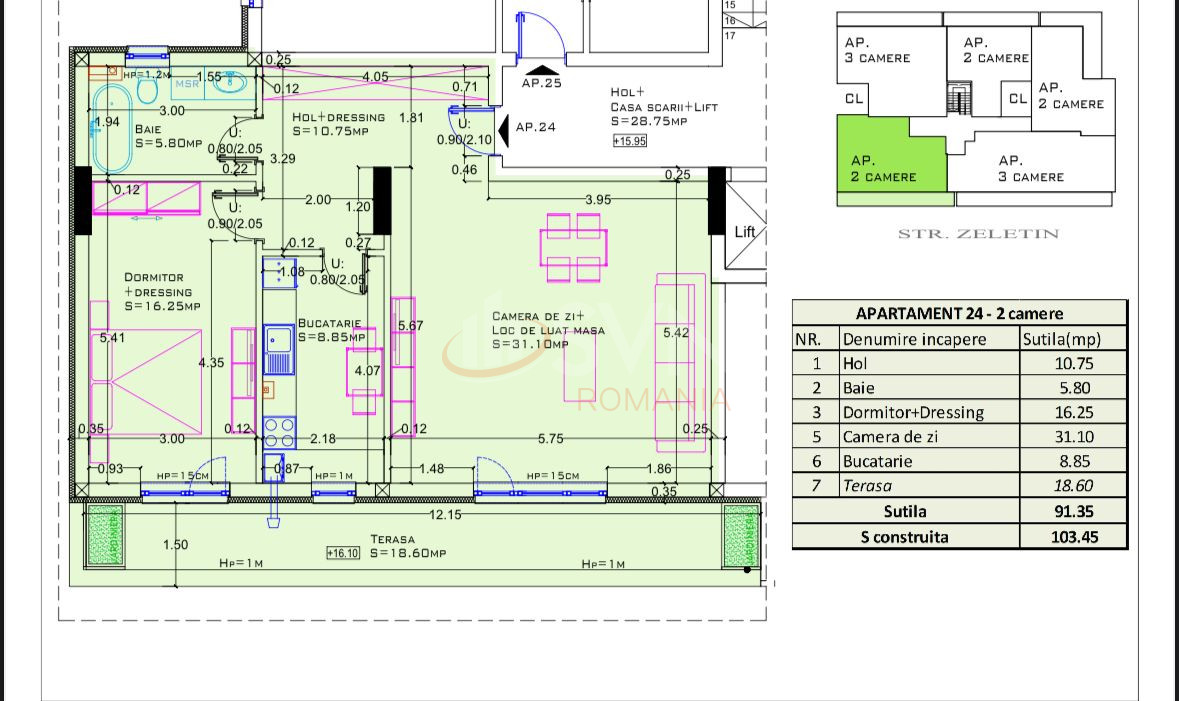Image resolution: width=1179 pixels, height=701 pixels.
Task: Click the left planter icon on the Terasa
Action: coord(105,535)
